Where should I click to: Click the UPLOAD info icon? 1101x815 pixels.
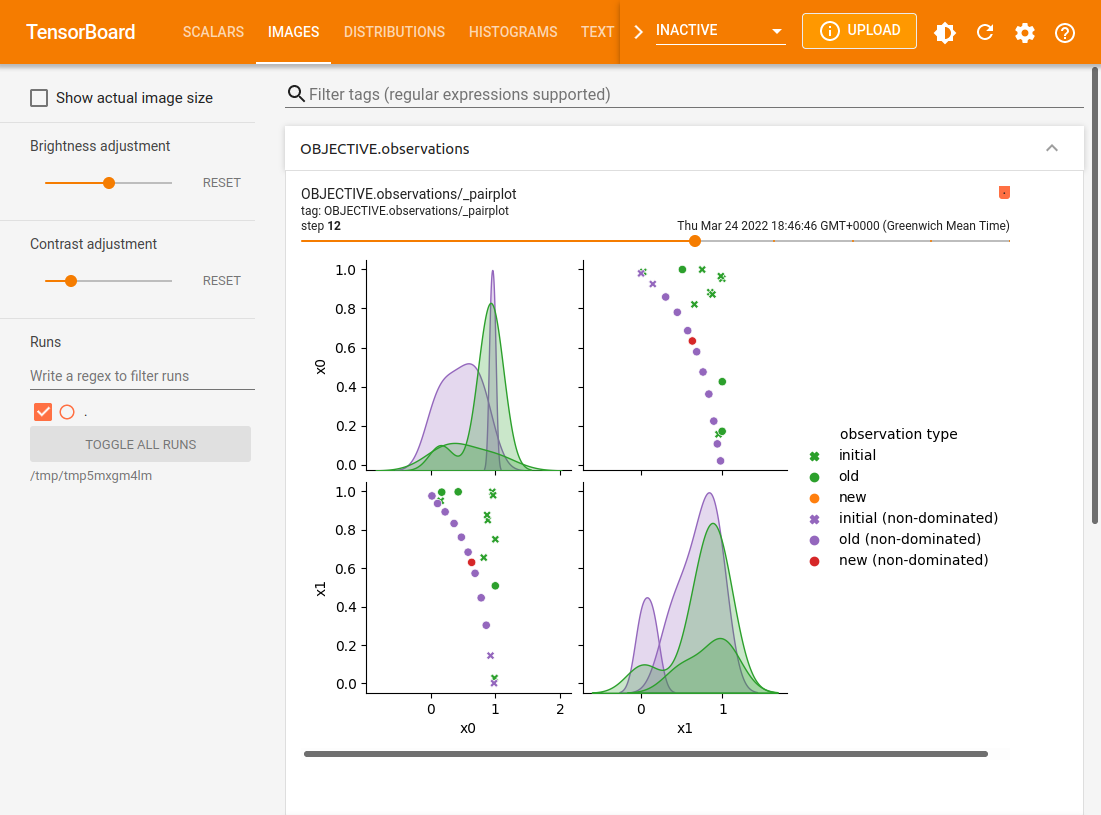tap(831, 30)
